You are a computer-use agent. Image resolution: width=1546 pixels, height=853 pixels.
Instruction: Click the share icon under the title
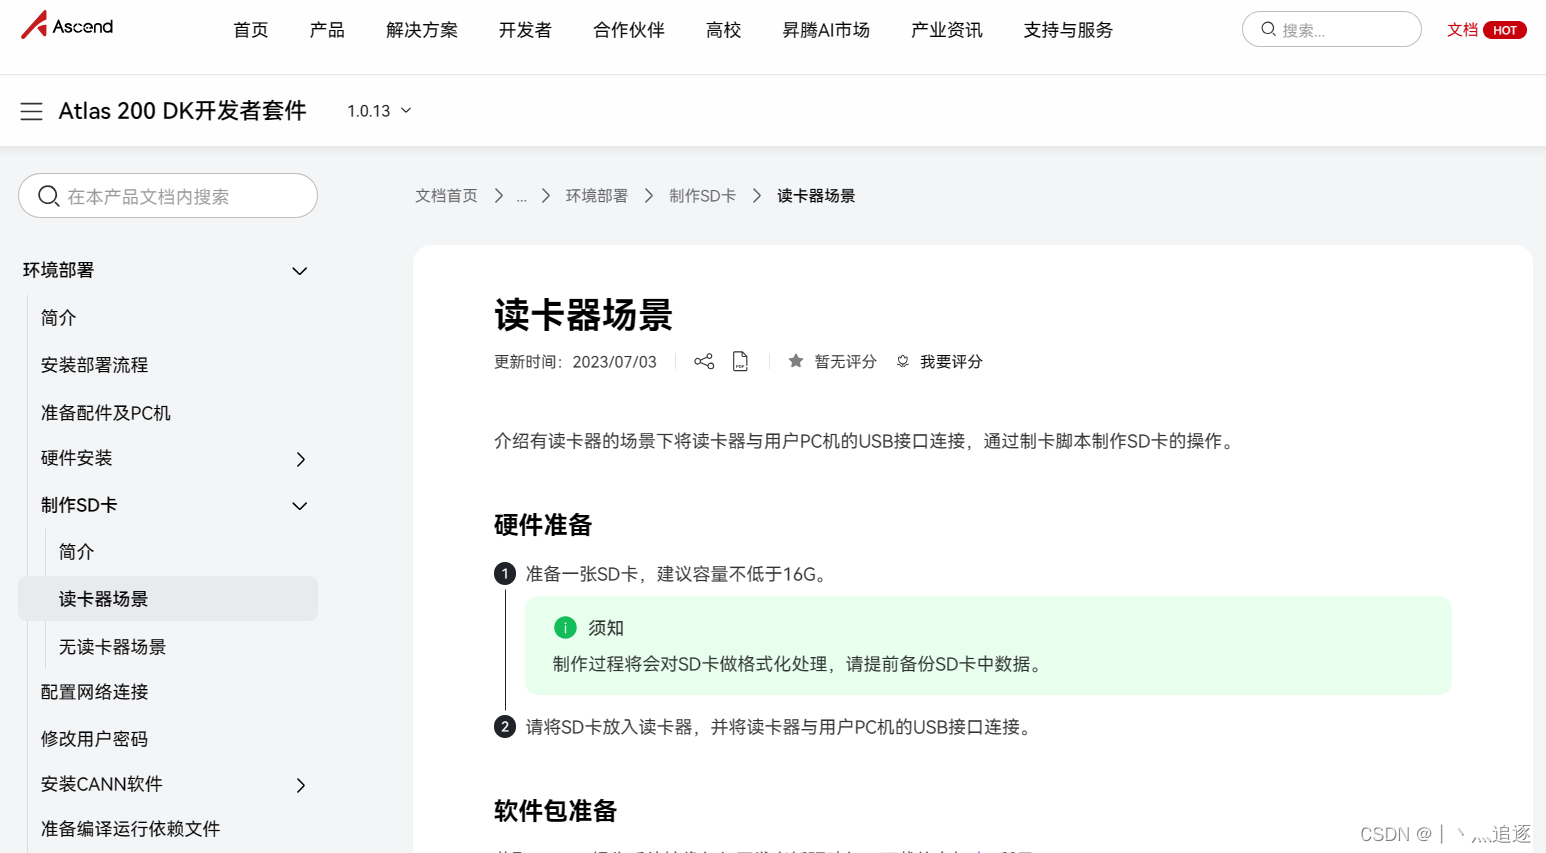[704, 361]
